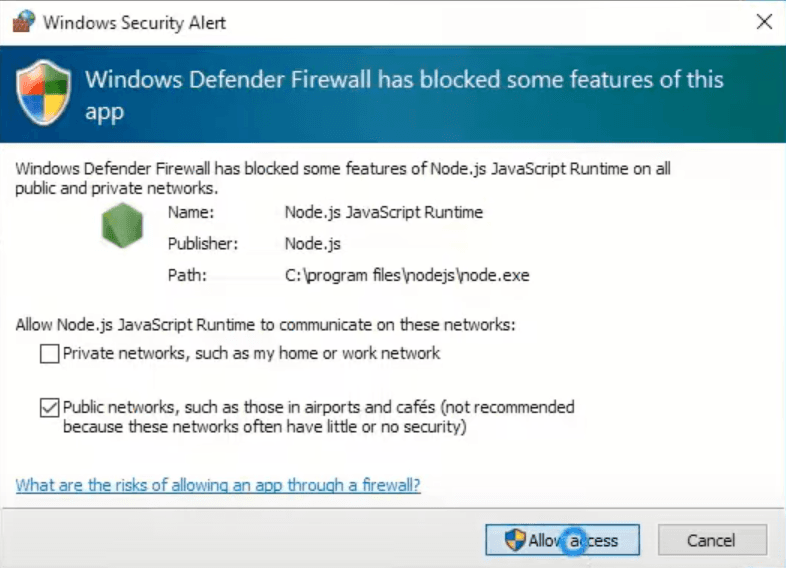
Task: Click the 'Name:' field label
Action: 191,212
